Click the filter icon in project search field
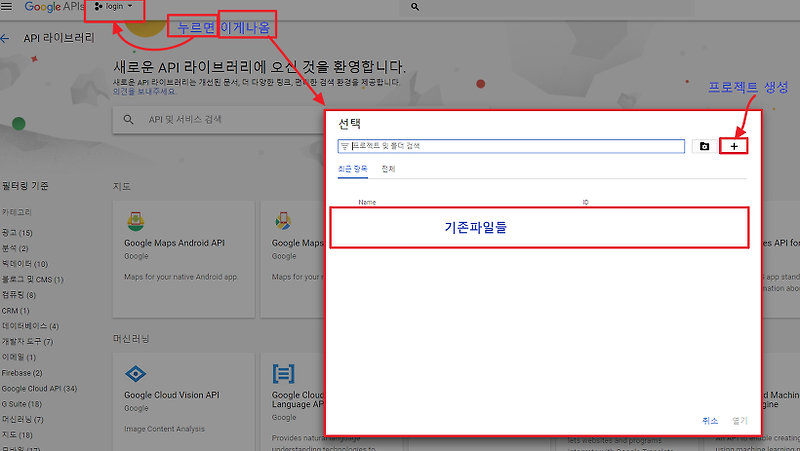 click(345, 146)
